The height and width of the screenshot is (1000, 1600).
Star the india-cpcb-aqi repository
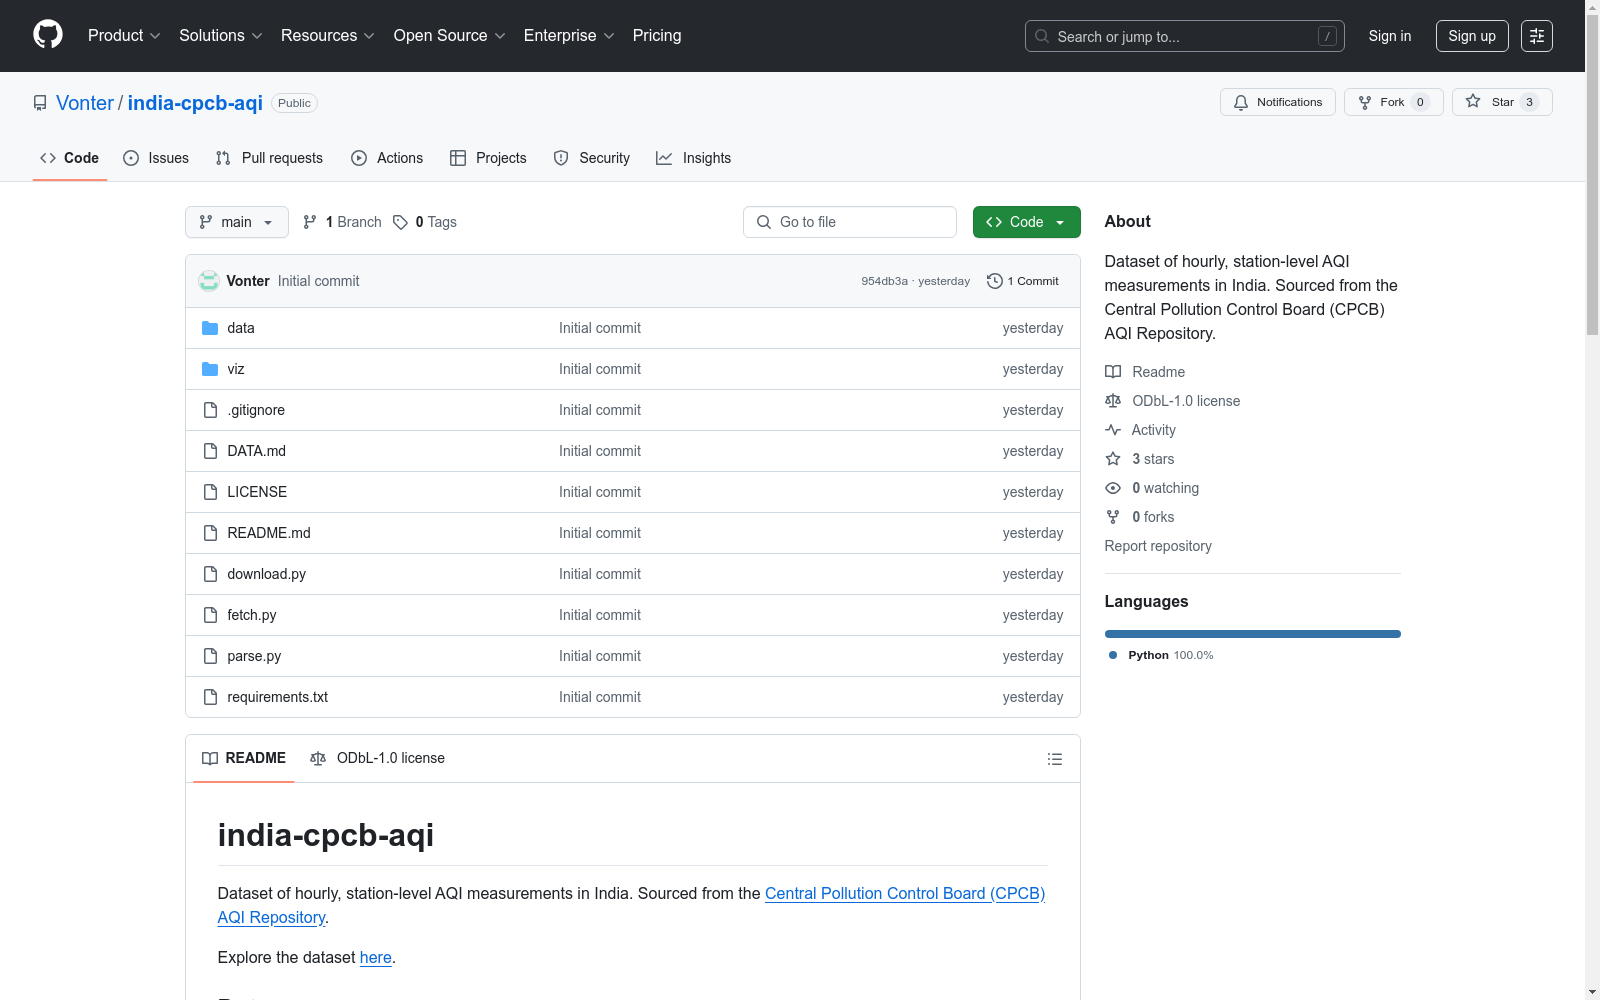pyautogui.click(x=1502, y=102)
